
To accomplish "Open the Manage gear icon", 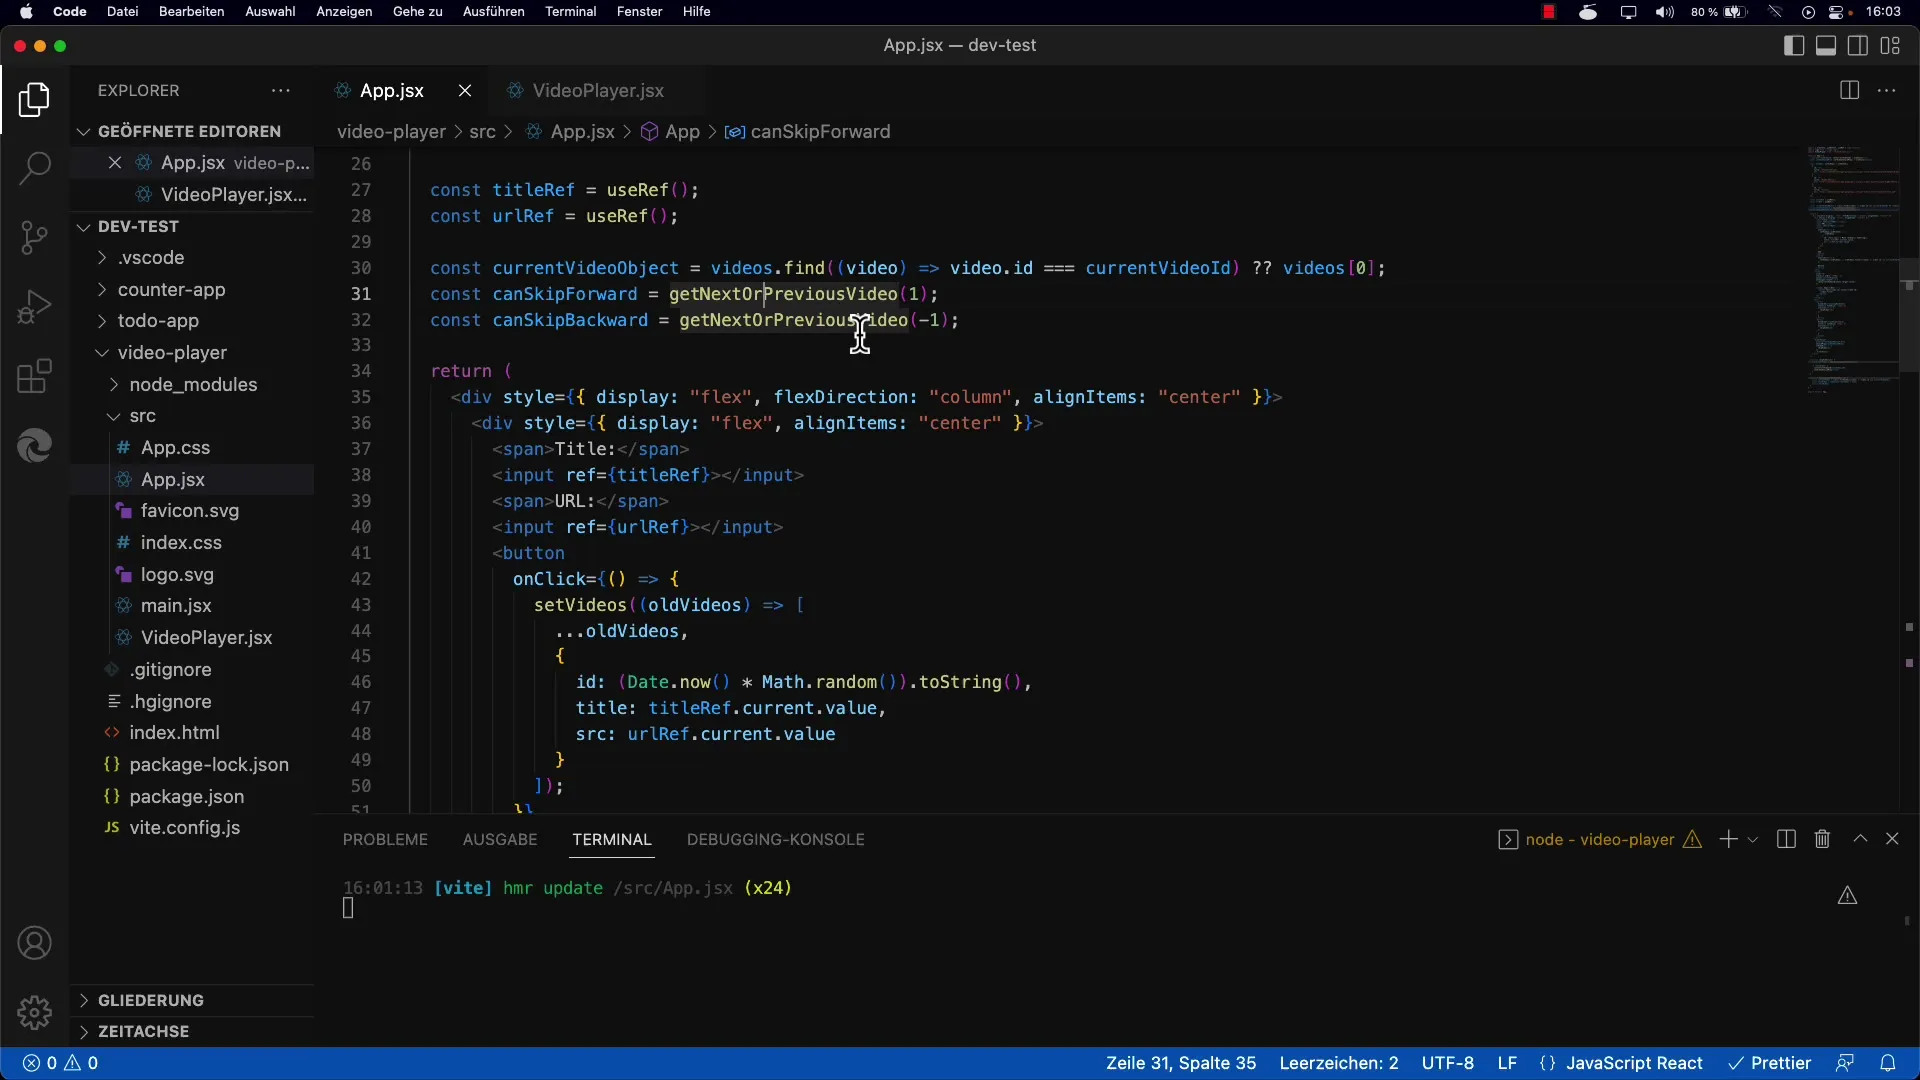I will [34, 1012].
